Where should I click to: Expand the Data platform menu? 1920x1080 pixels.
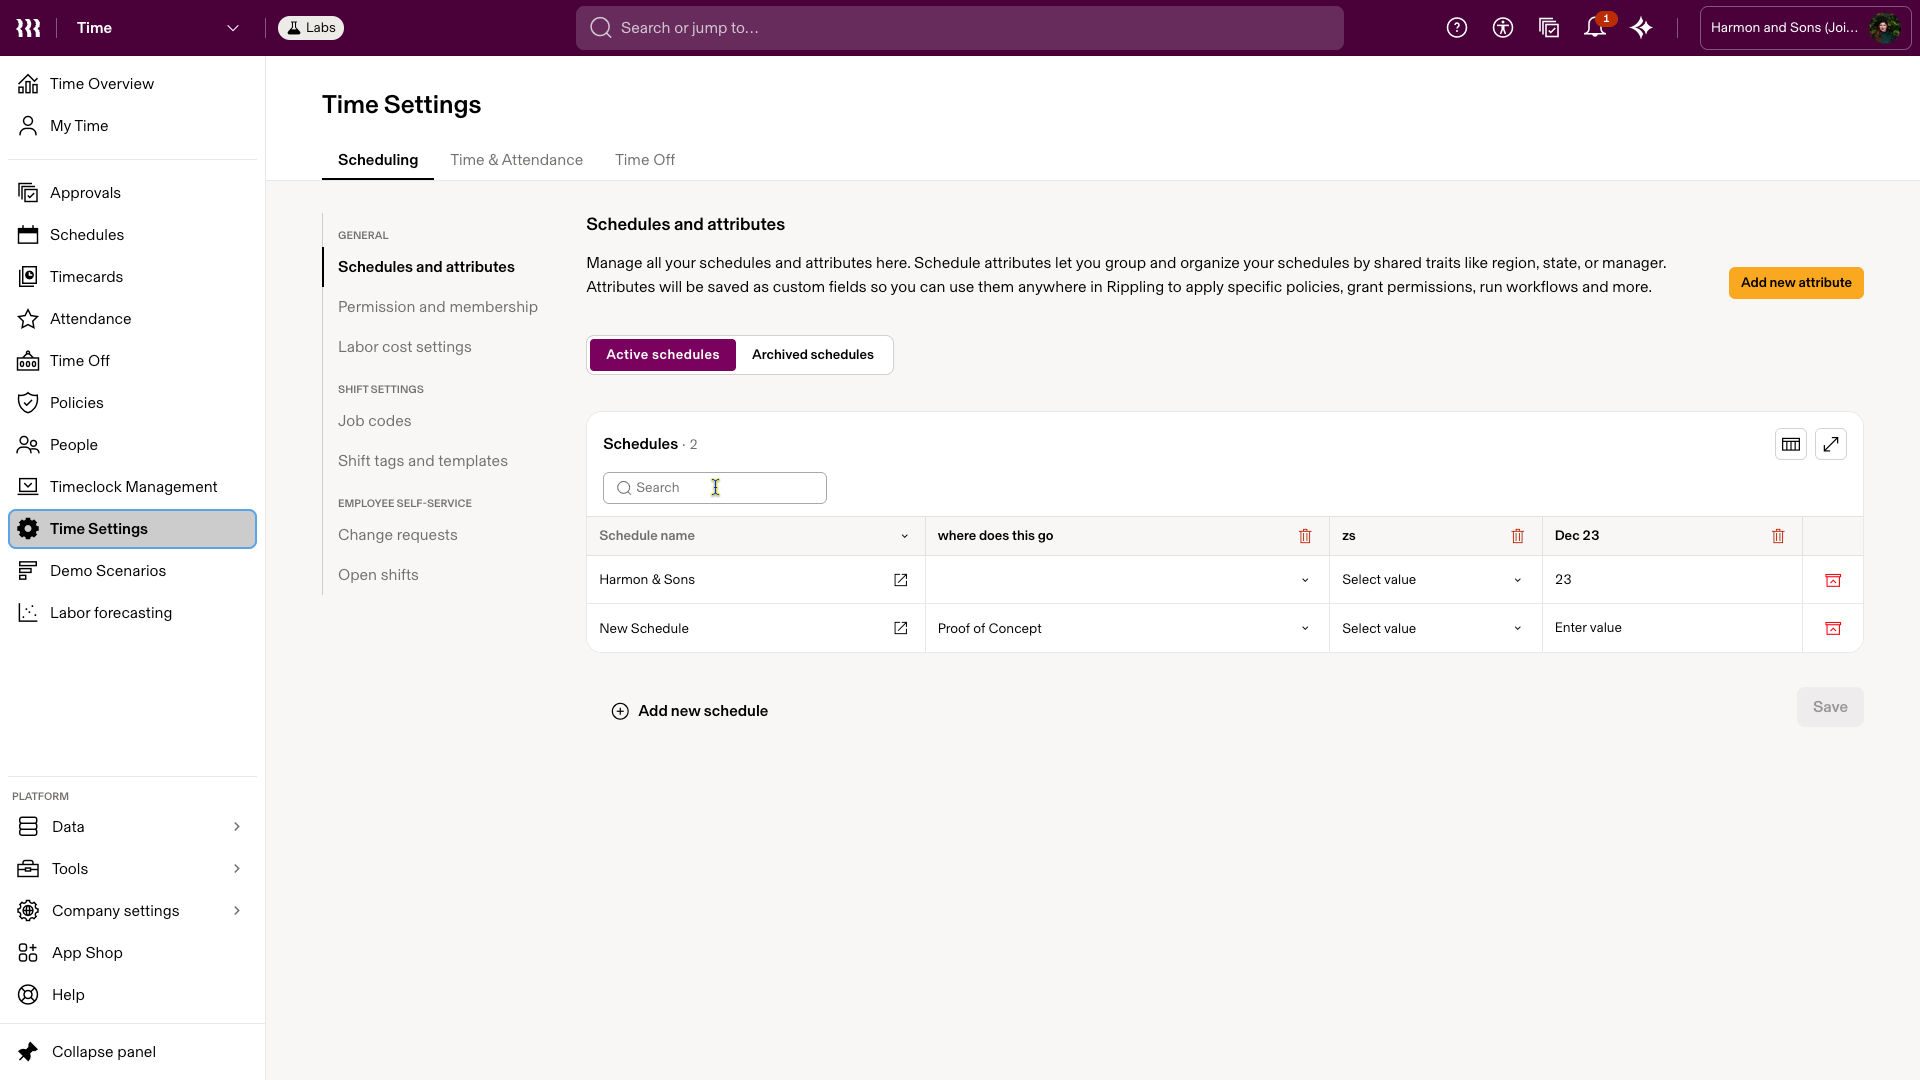click(x=132, y=827)
